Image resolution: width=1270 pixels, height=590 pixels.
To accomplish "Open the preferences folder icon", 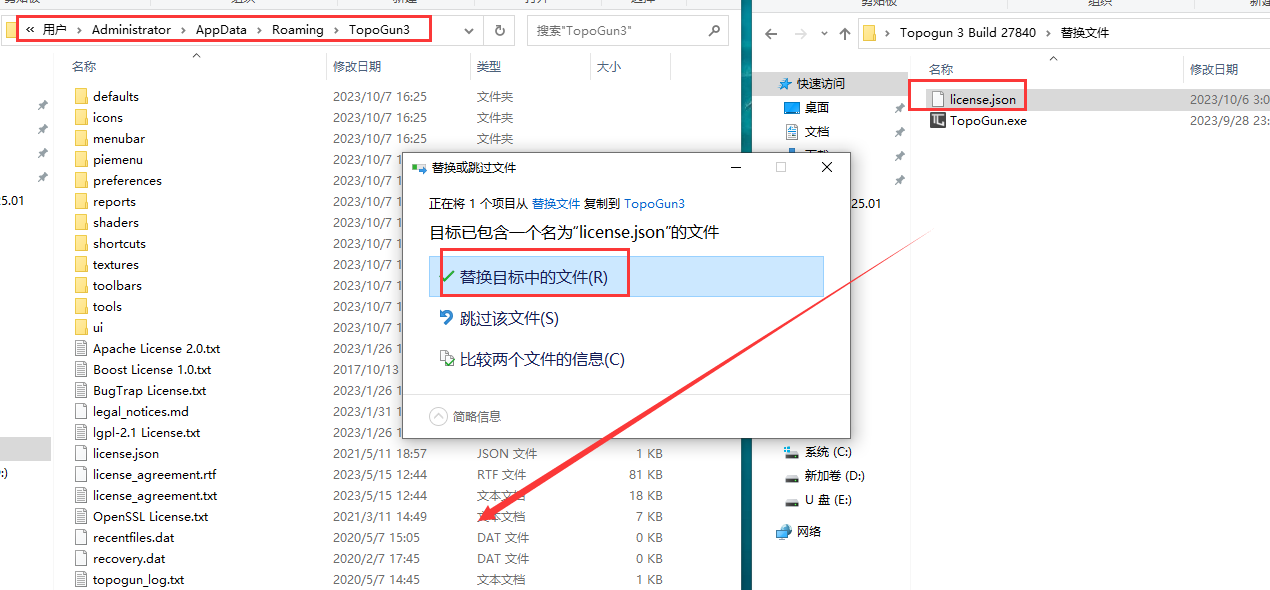I will [x=82, y=180].
